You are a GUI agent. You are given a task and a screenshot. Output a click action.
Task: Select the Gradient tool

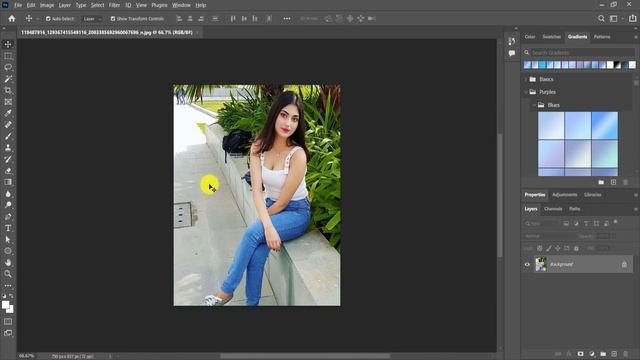8,182
